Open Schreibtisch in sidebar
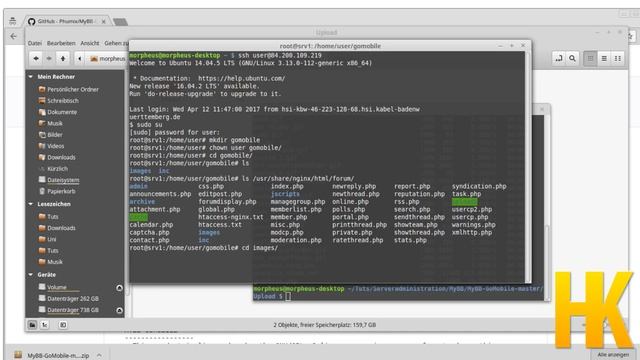 pos(58,101)
